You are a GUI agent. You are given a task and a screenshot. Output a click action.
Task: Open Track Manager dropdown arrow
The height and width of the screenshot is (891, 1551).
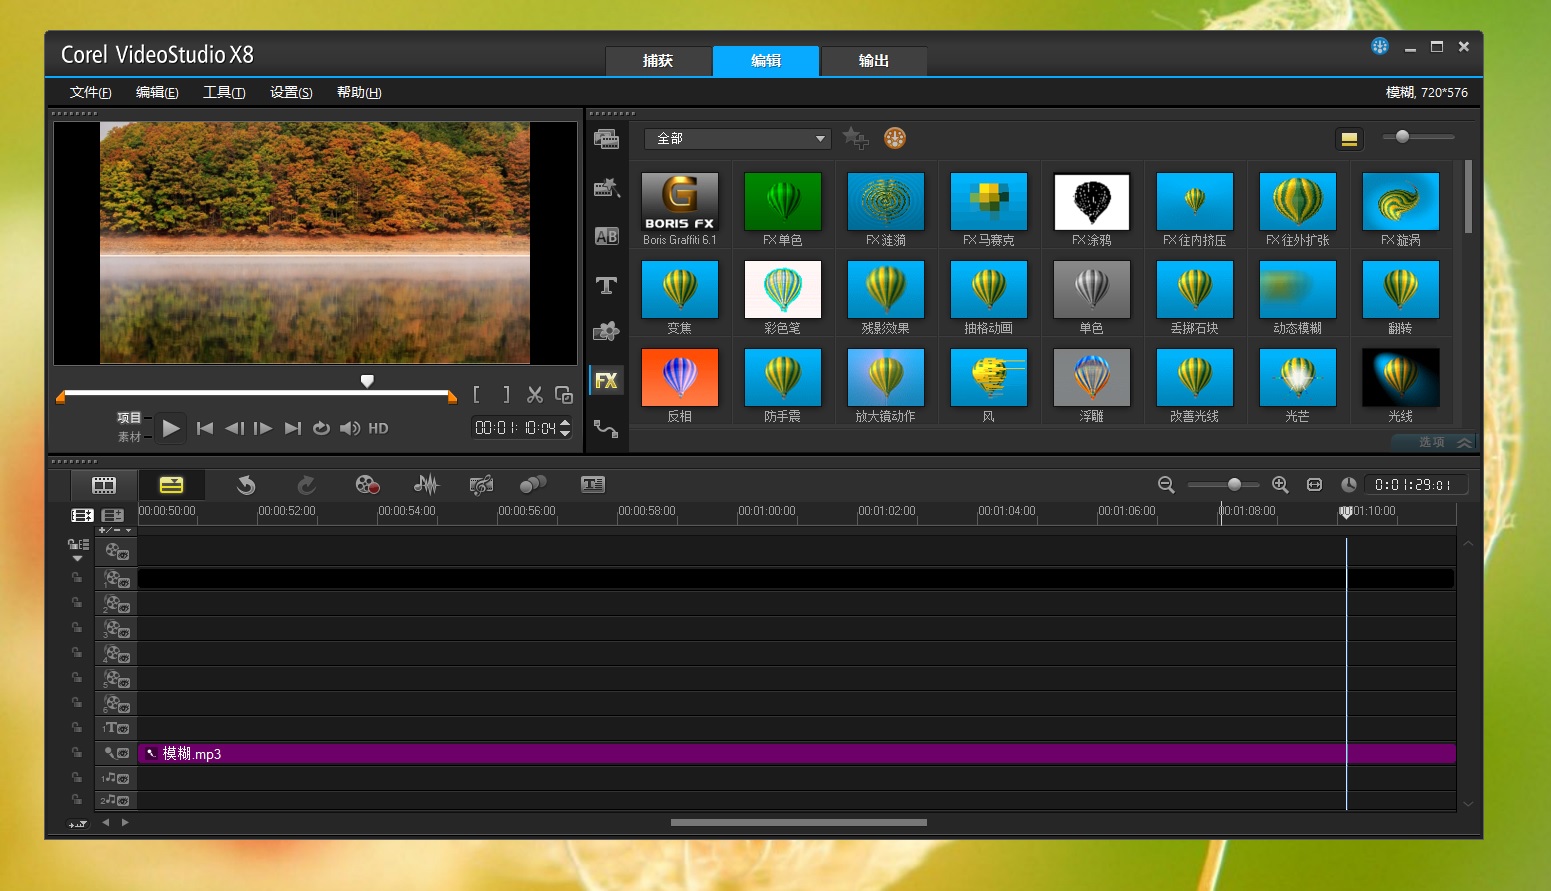point(78,558)
